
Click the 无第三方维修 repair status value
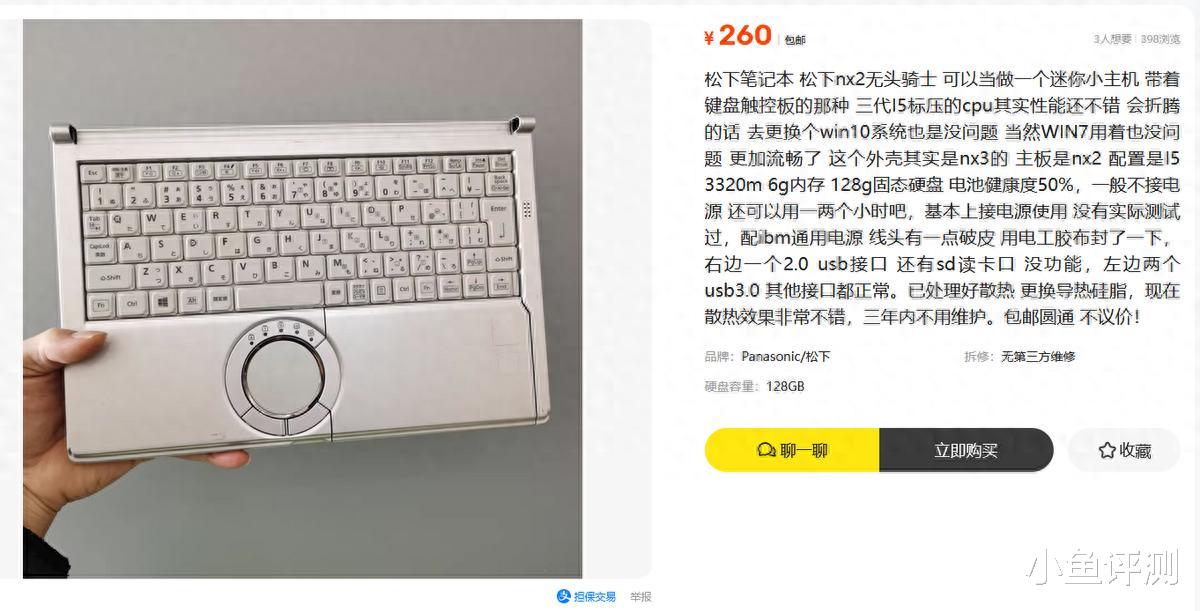[x=1038, y=356]
